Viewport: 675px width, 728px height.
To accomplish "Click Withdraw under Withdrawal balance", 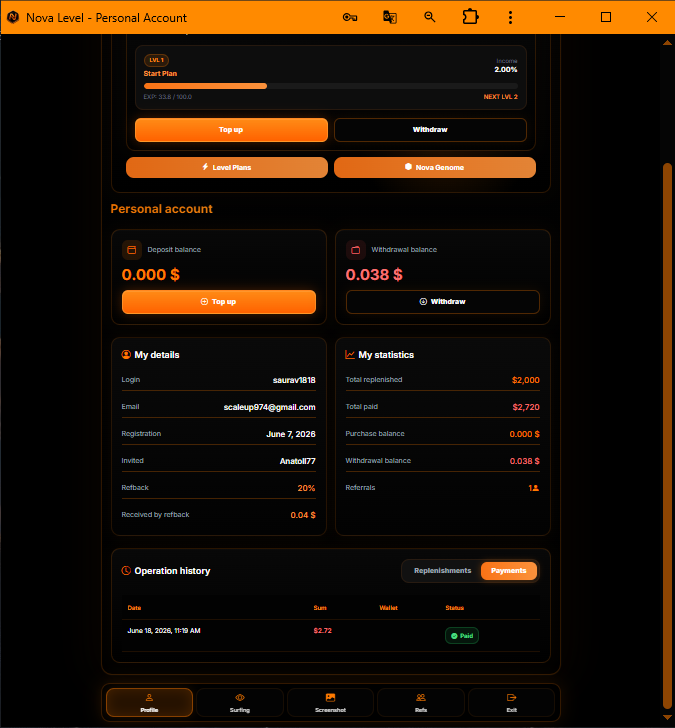I will (x=443, y=302).
